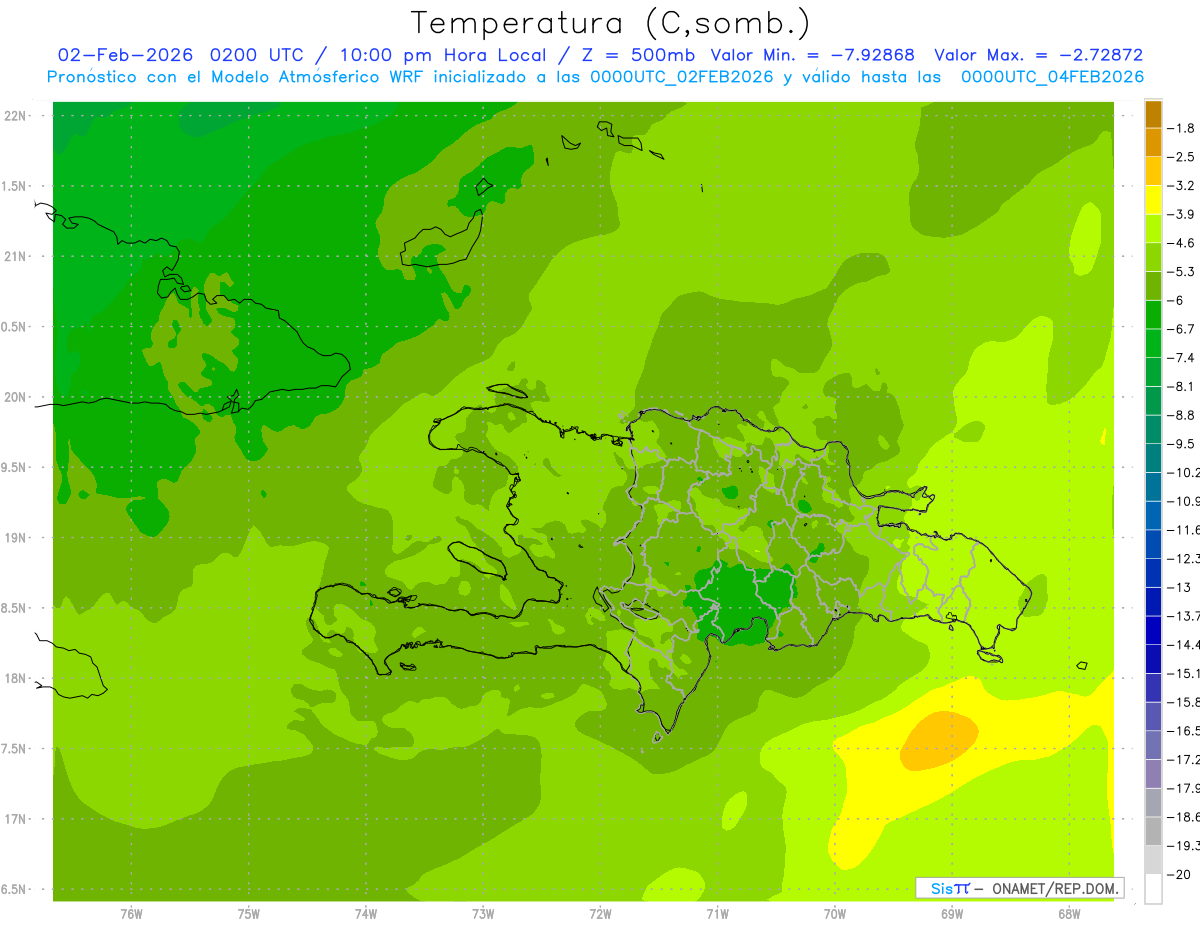Pick the orange swatch between -1.8 and -2.5
The width and height of the screenshot is (1200, 927).
tap(1153, 143)
